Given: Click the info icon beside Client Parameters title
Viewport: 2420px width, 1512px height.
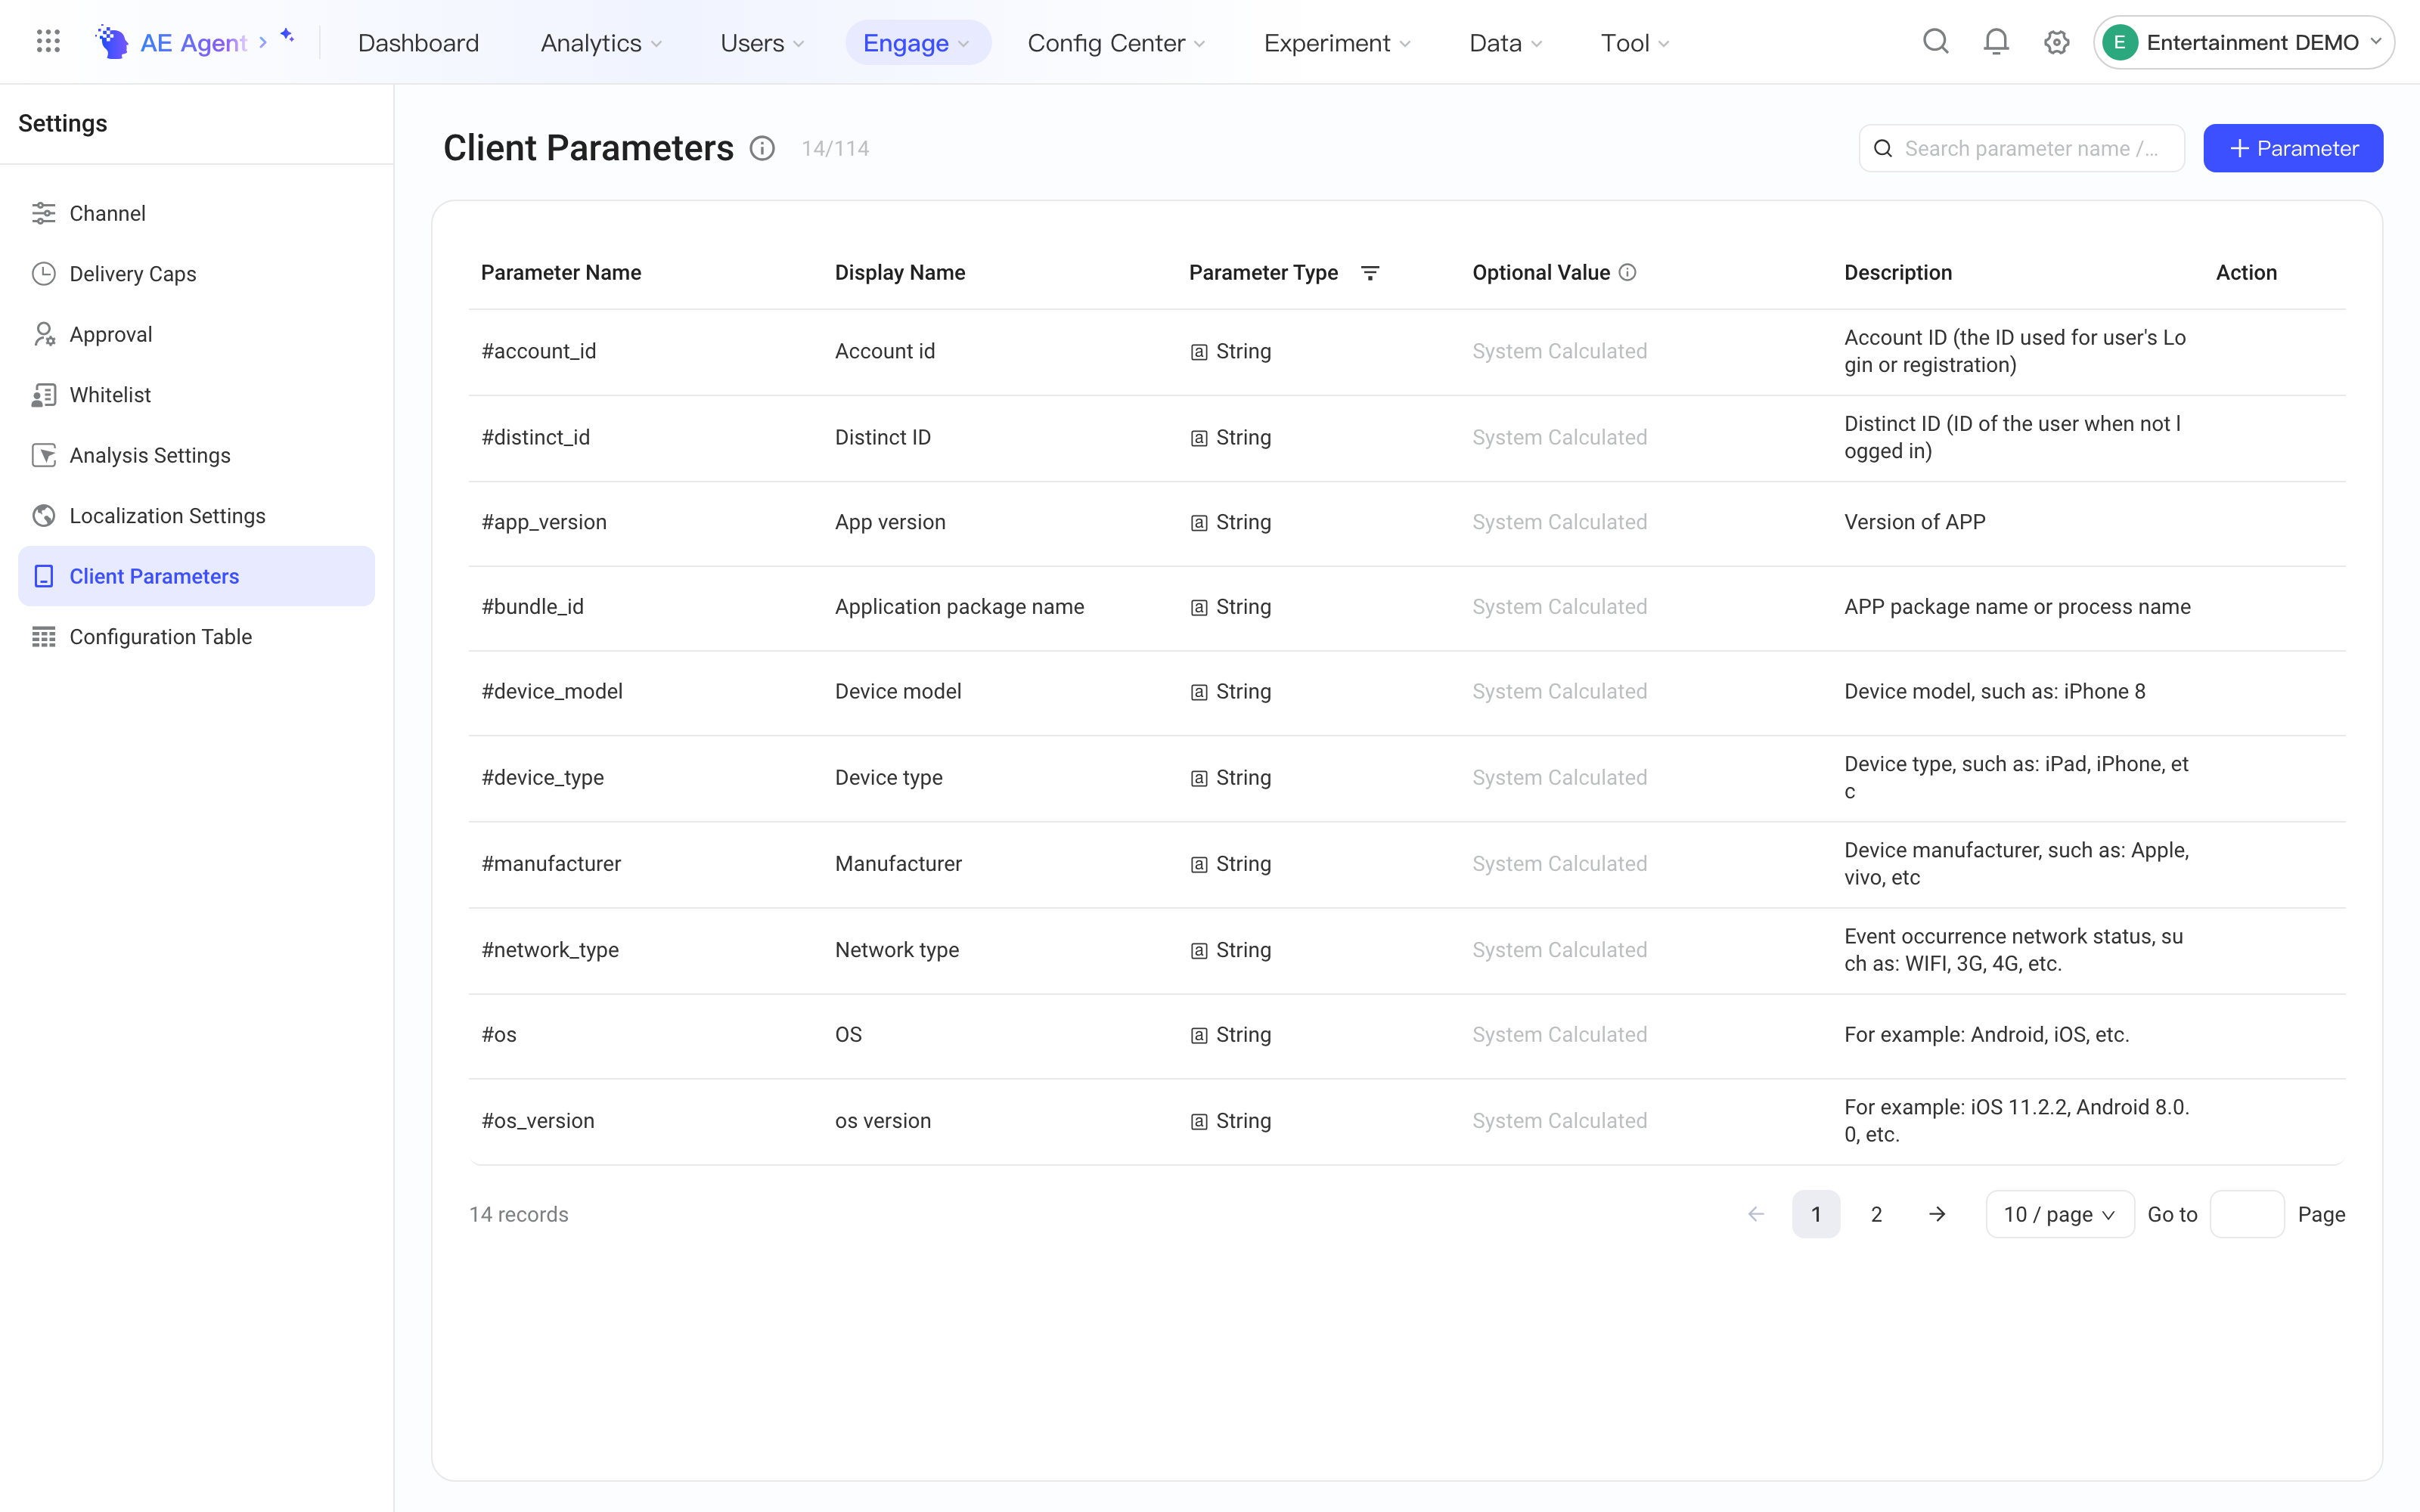Looking at the screenshot, I should pyautogui.click(x=762, y=148).
